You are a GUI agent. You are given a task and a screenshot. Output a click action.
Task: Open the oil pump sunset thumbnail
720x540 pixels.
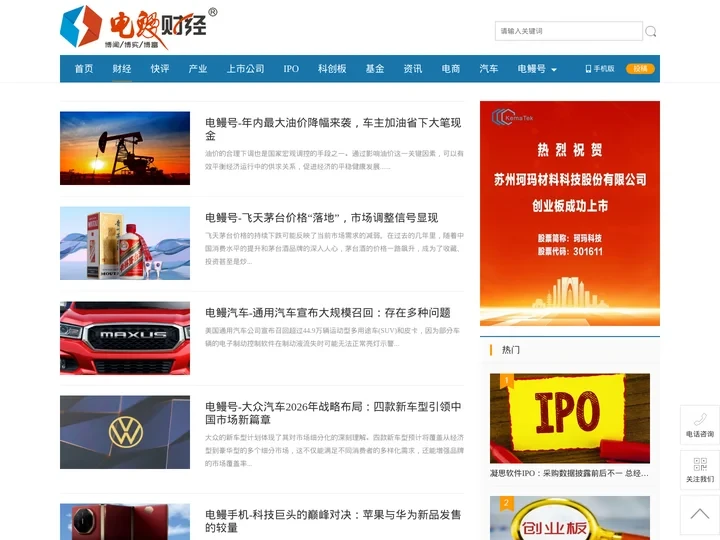[x=125, y=148]
